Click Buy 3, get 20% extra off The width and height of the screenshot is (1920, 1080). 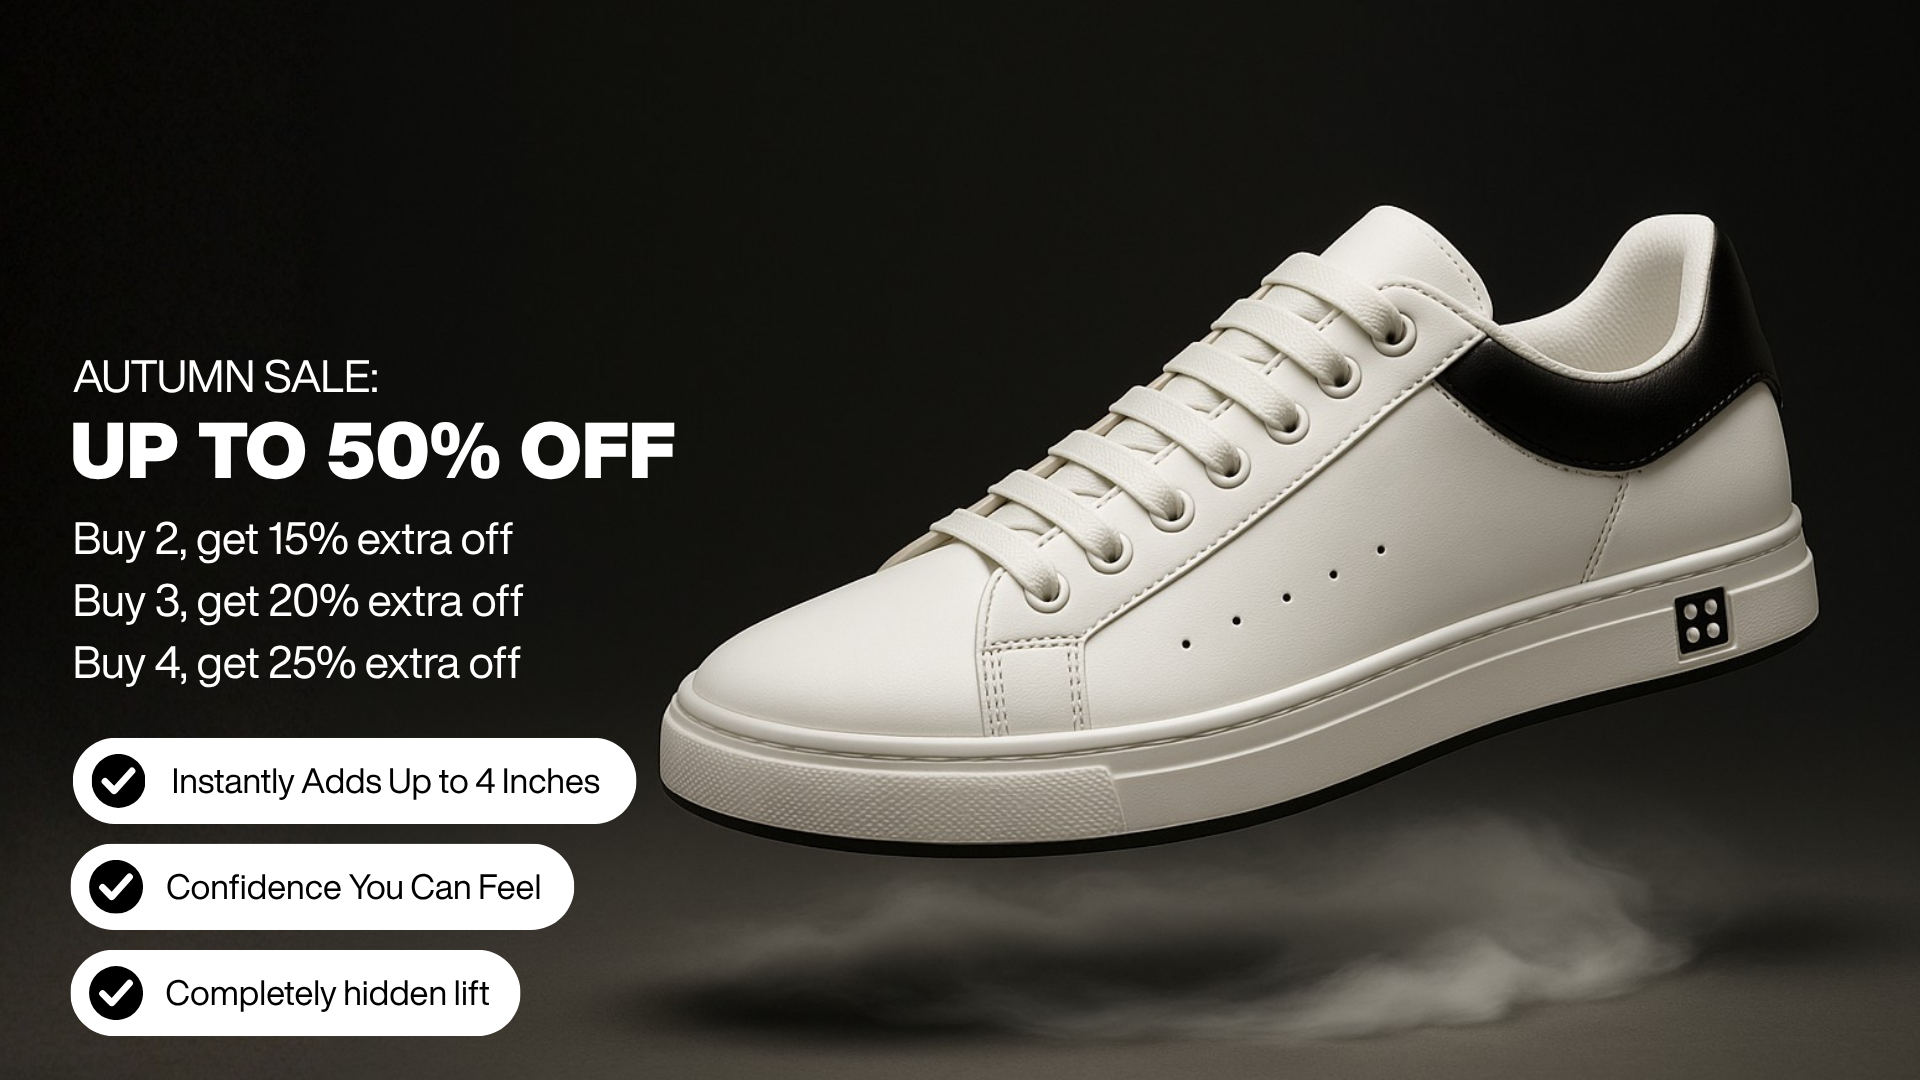coord(297,602)
